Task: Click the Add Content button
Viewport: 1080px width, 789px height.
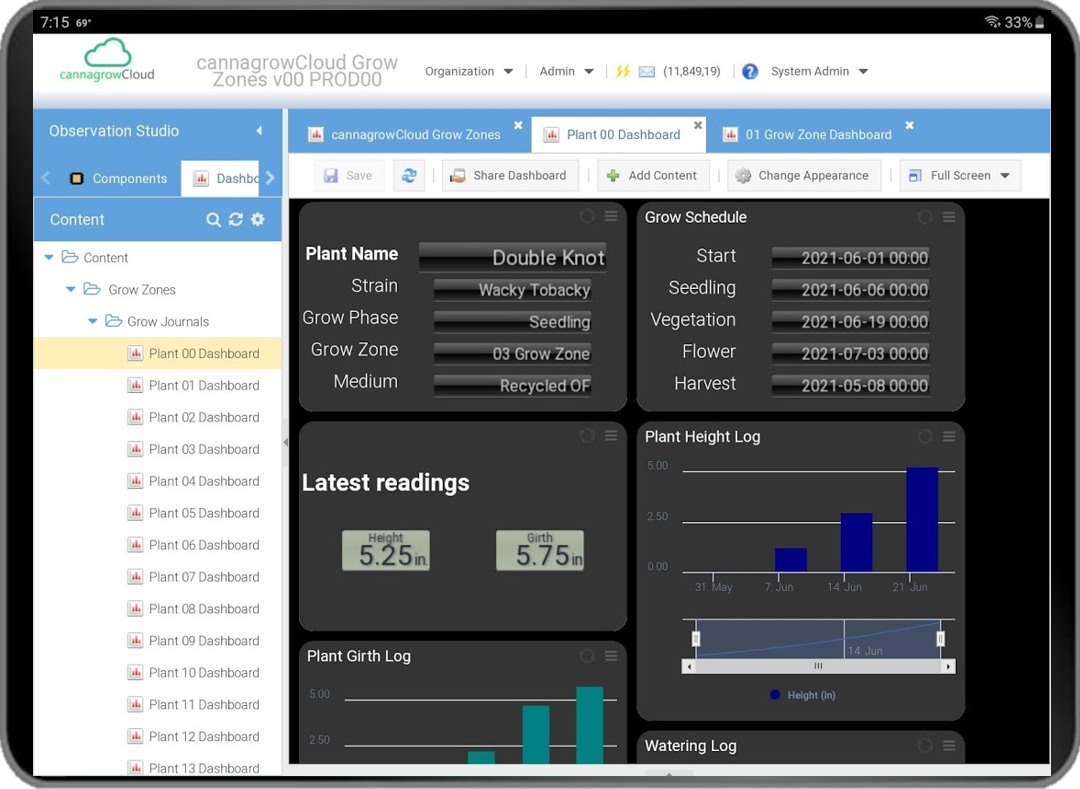Action: tap(652, 175)
